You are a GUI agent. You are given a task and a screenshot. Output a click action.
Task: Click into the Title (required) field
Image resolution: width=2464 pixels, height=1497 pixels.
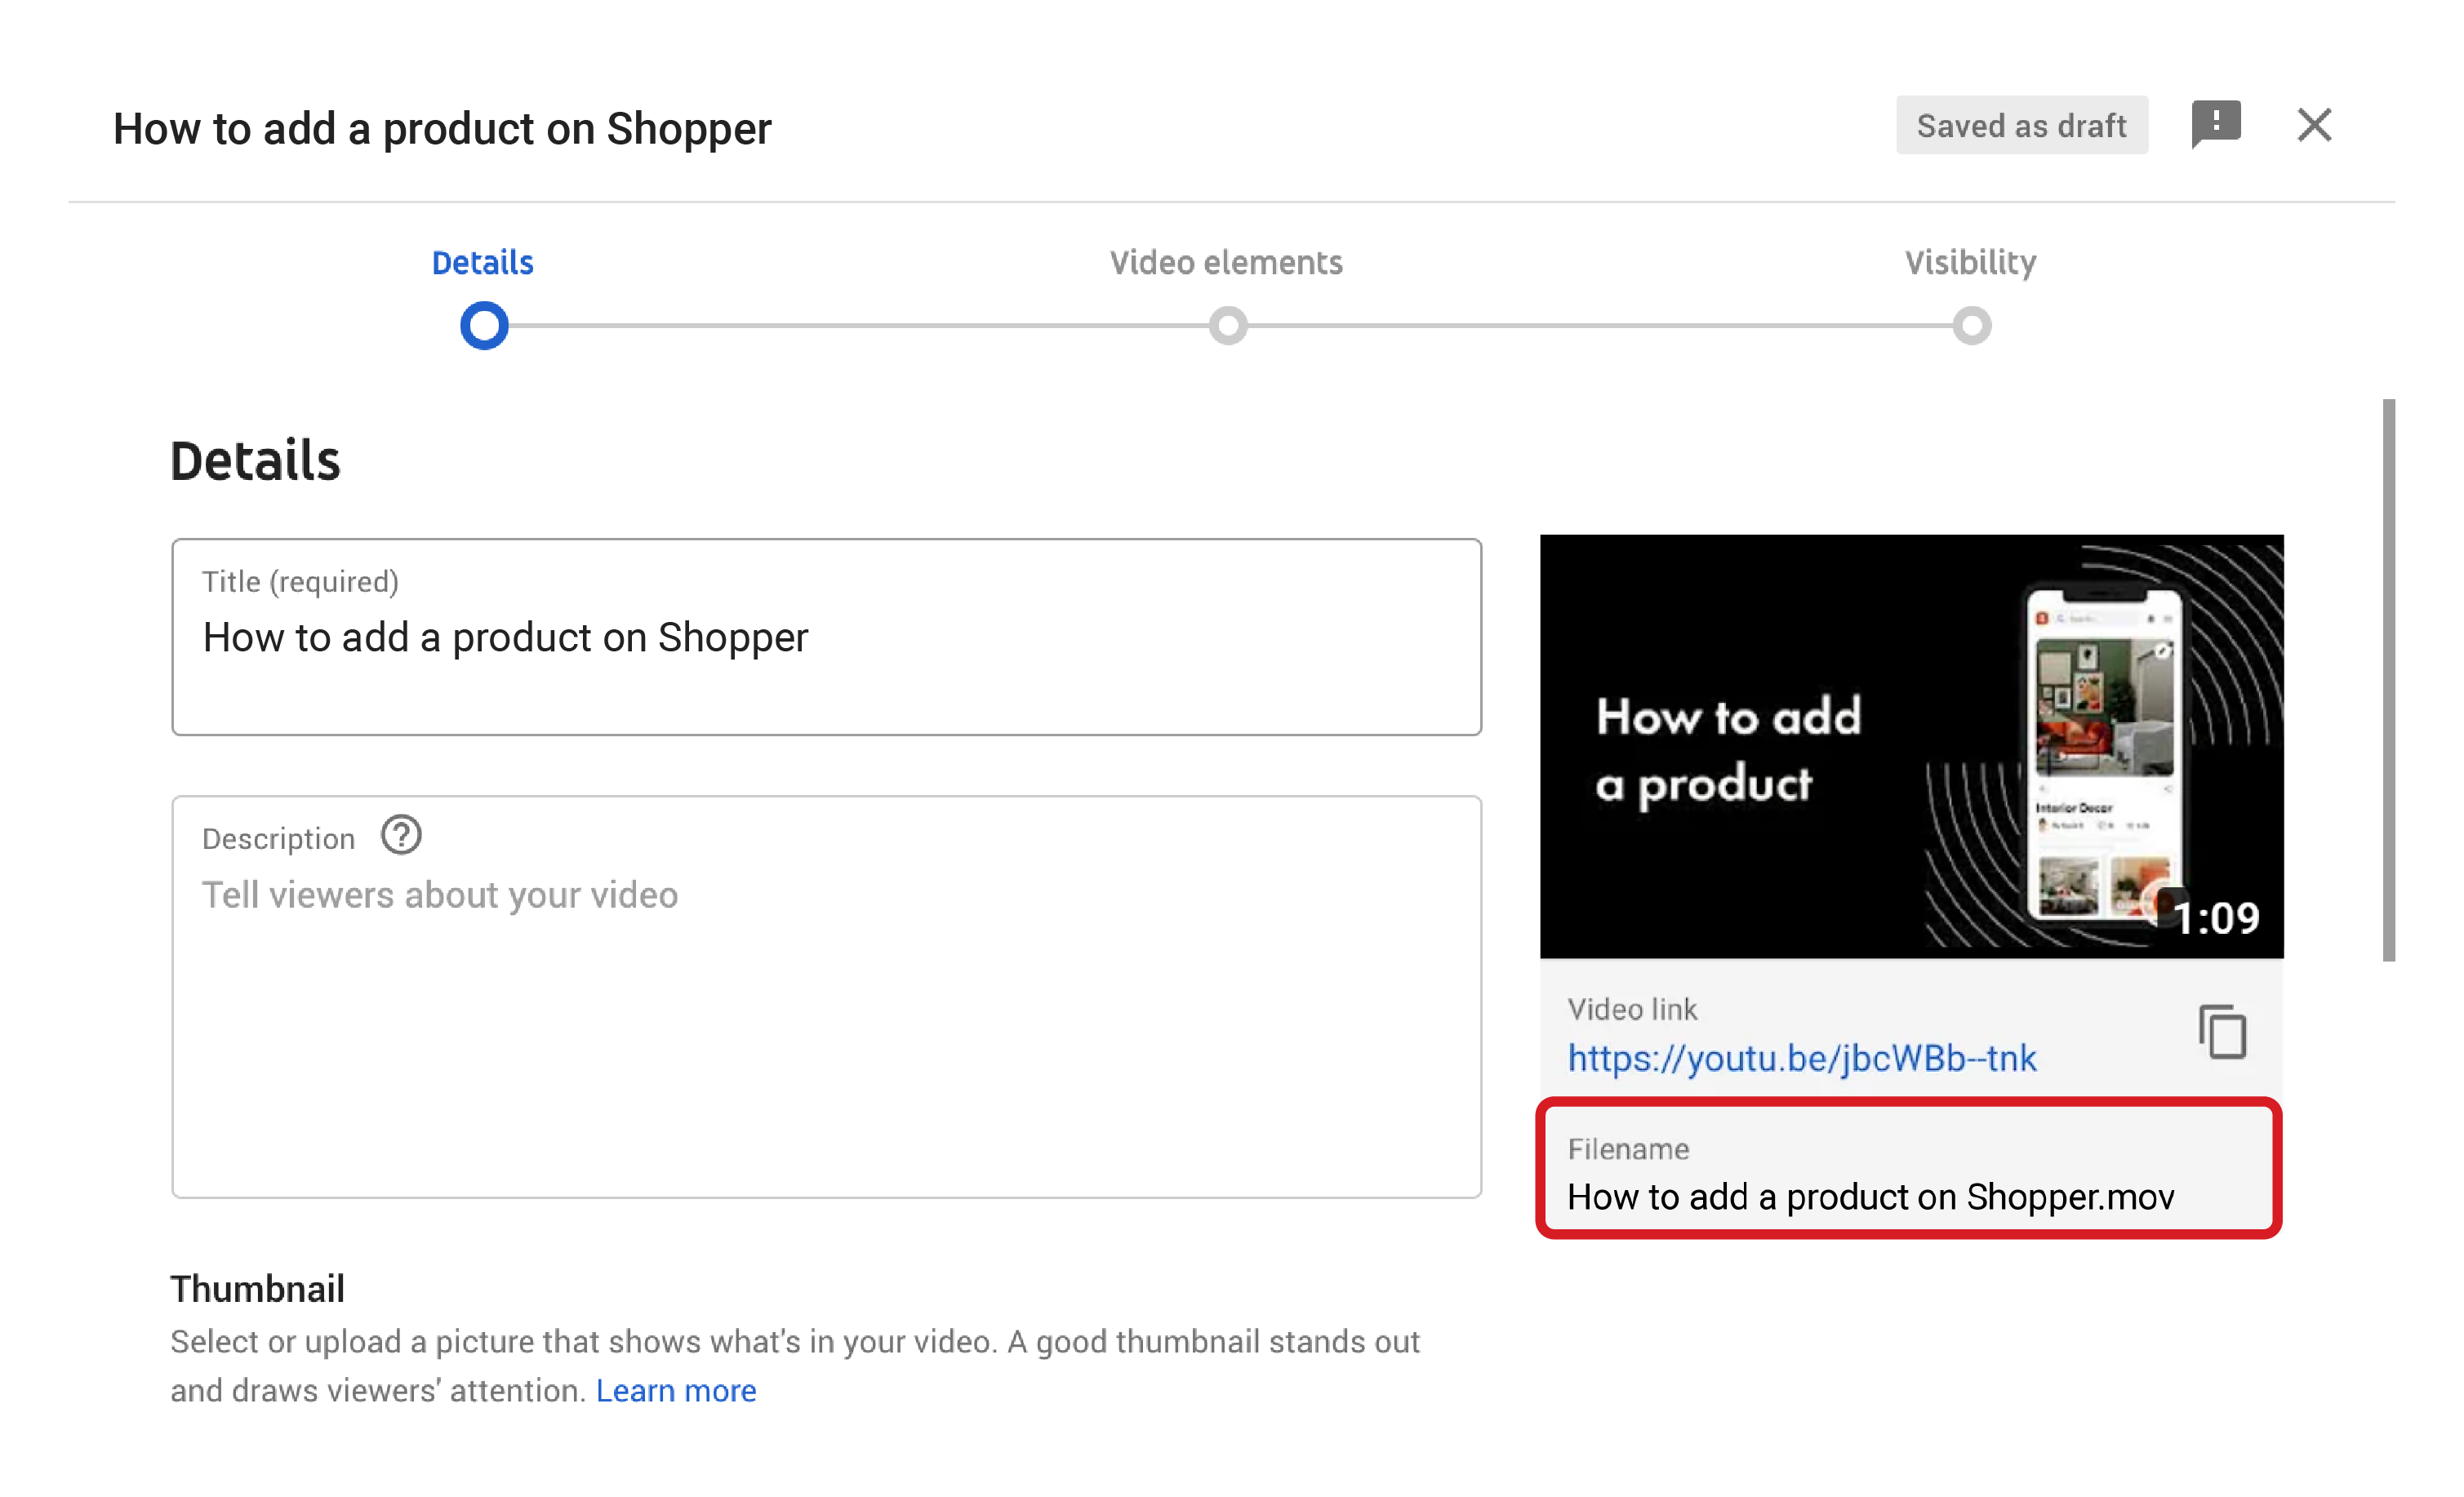pyautogui.click(x=826, y=637)
